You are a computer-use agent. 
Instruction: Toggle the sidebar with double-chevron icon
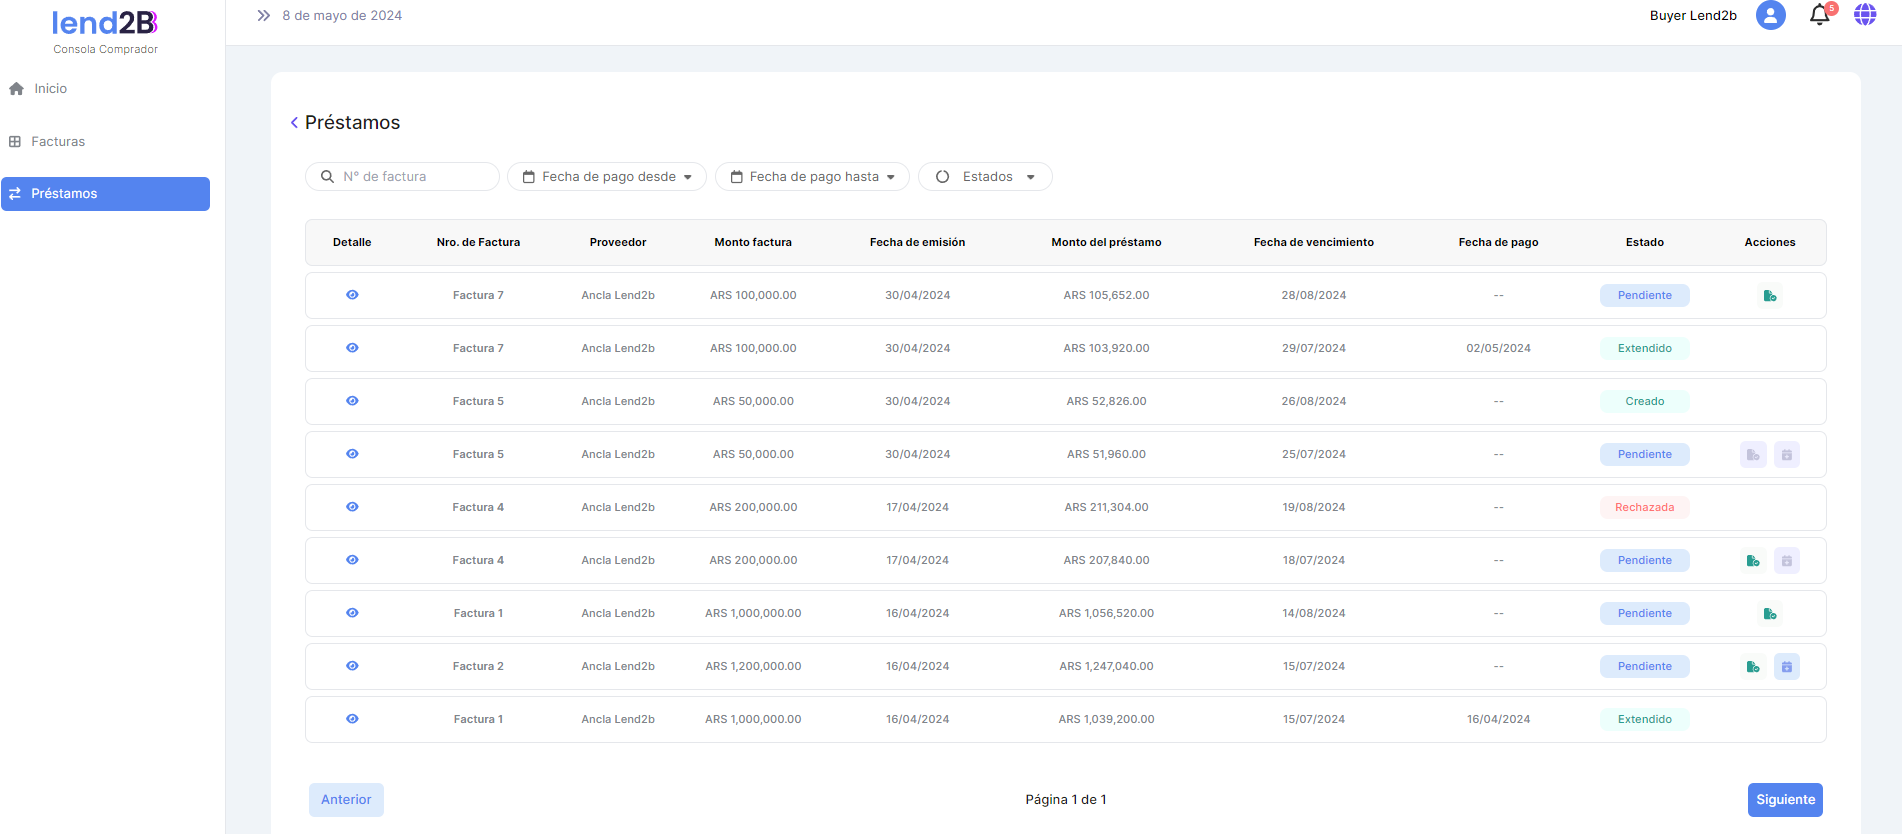(263, 16)
